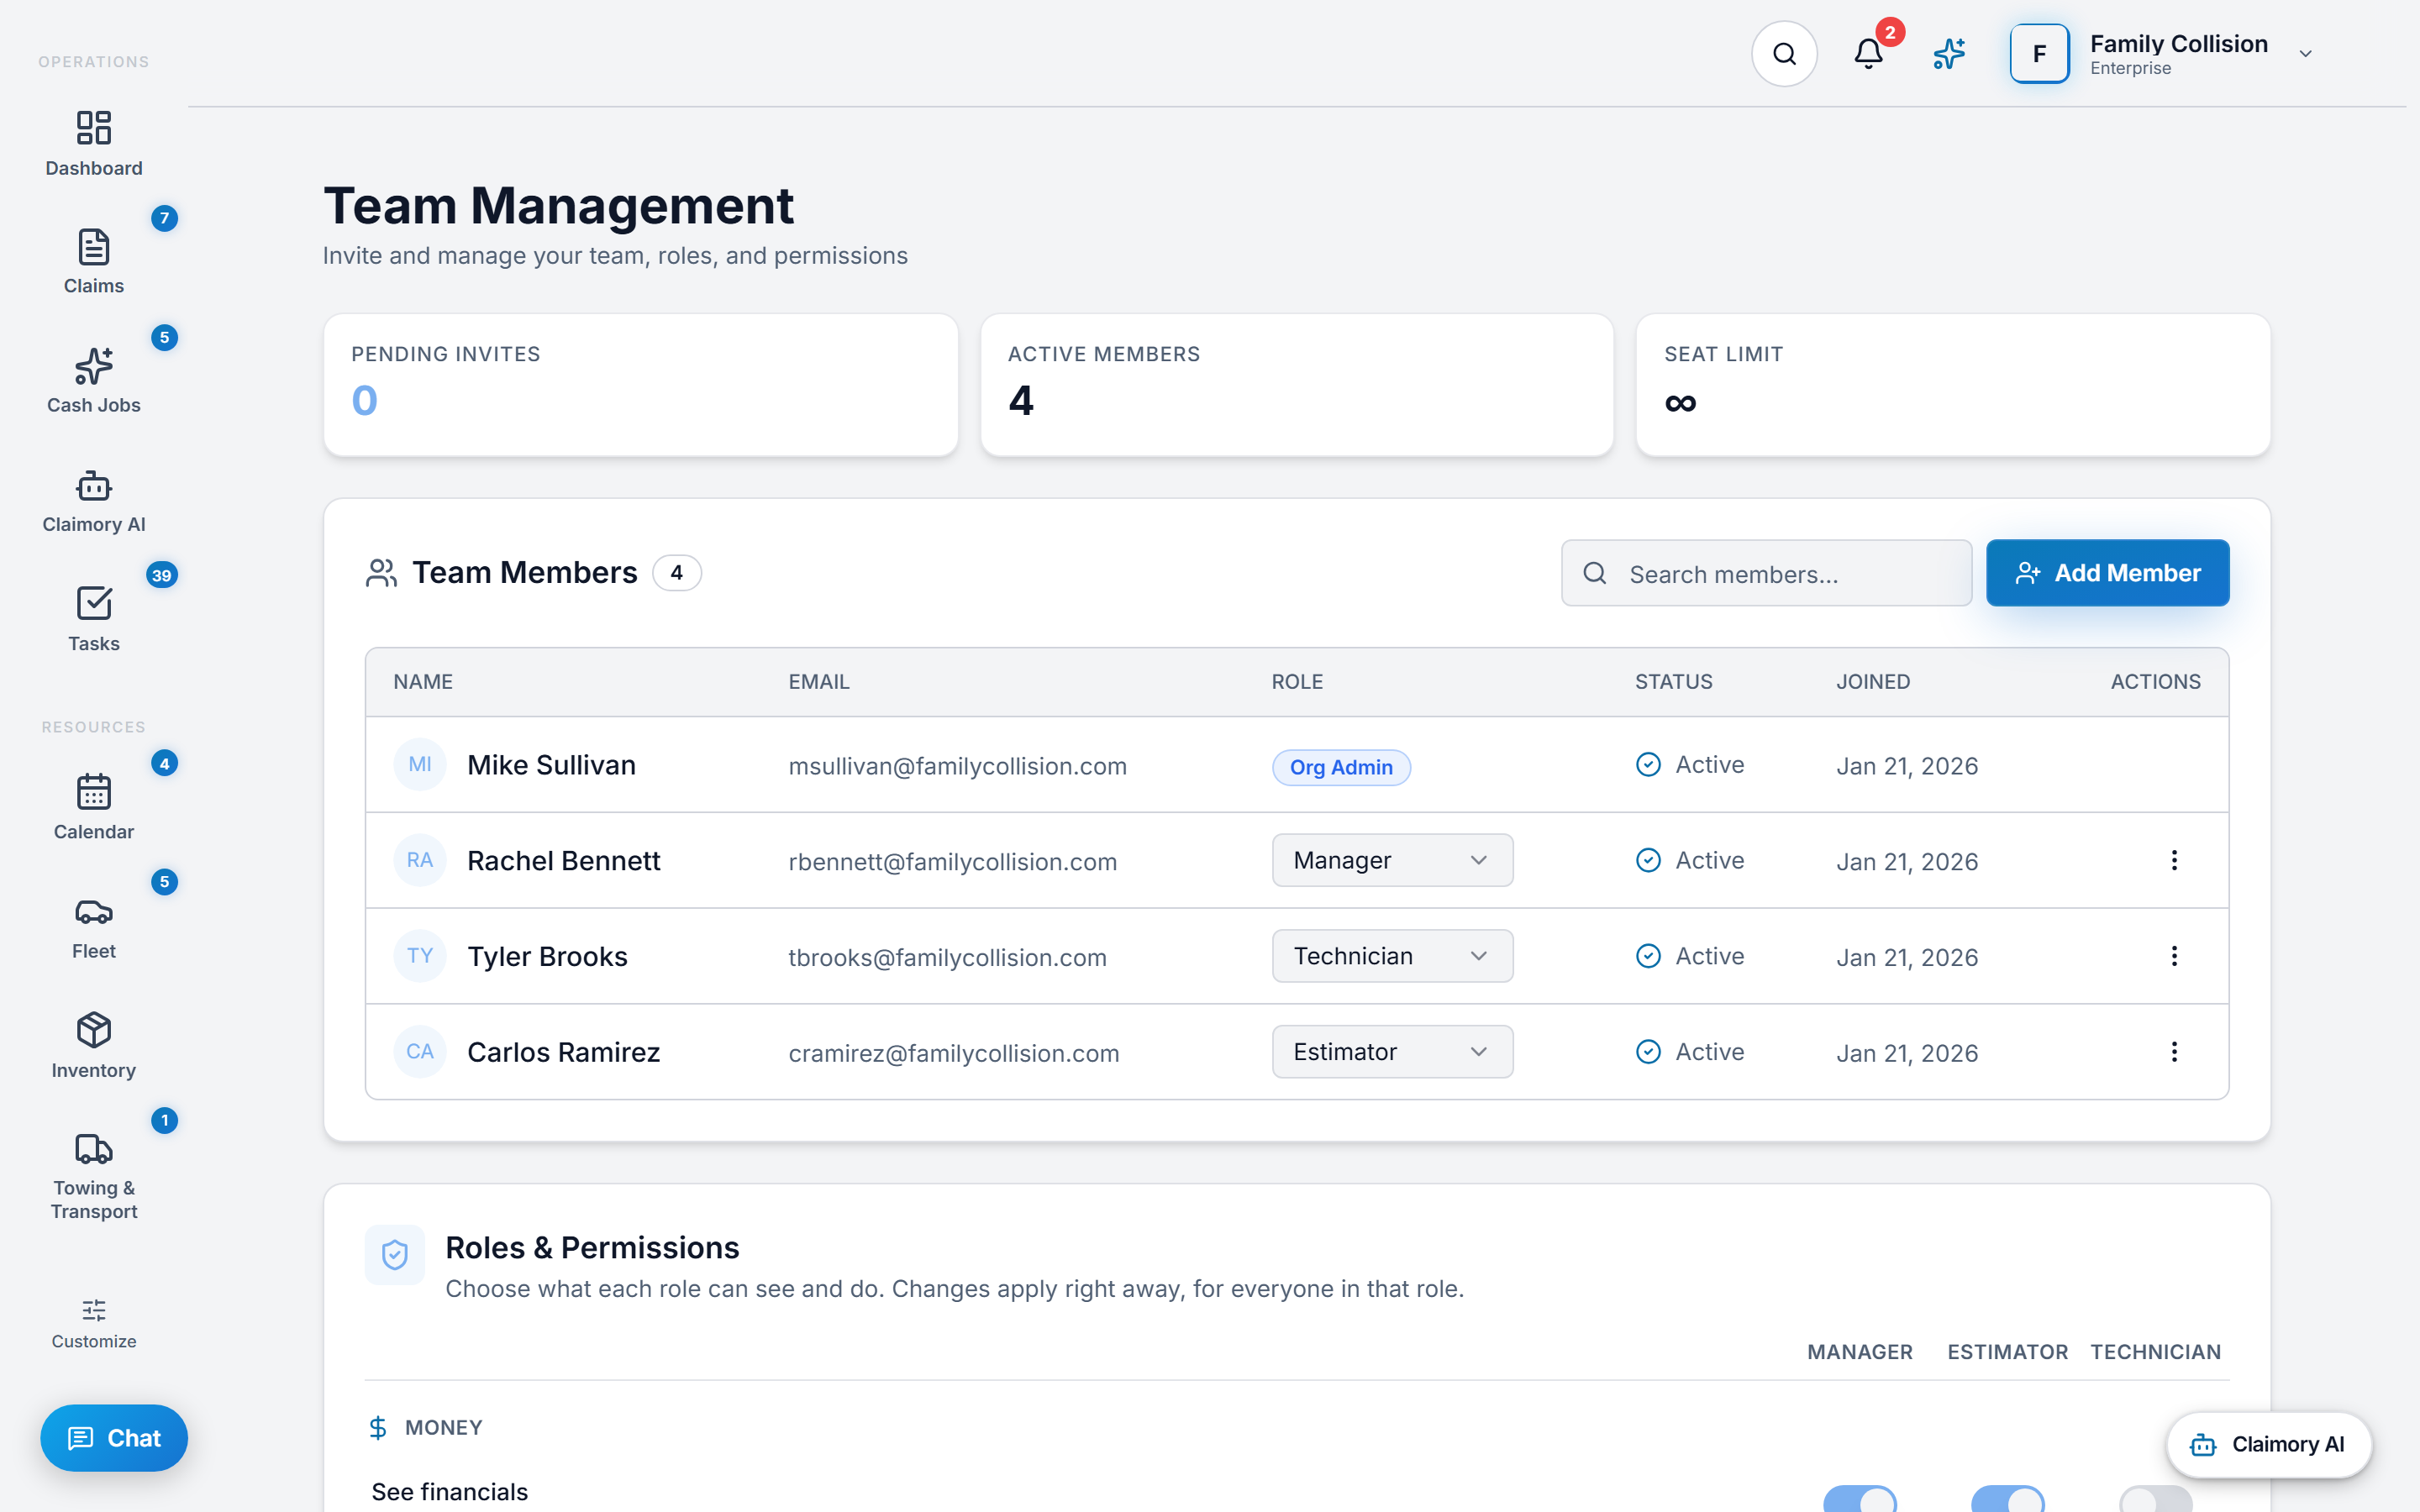The height and width of the screenshot is (1512, 2420).
Task: Click the Active Members card
Action: pos(1296,385)
